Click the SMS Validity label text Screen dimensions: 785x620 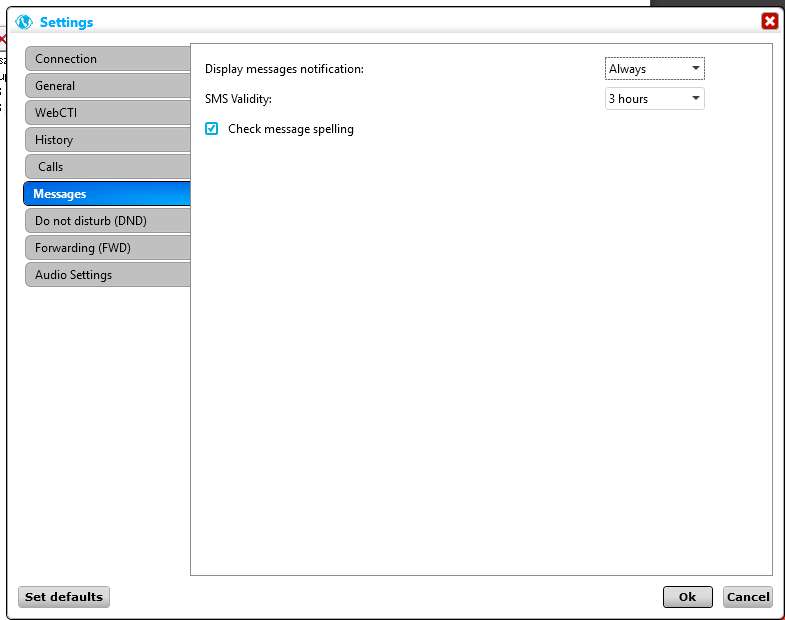pos(238,99)
